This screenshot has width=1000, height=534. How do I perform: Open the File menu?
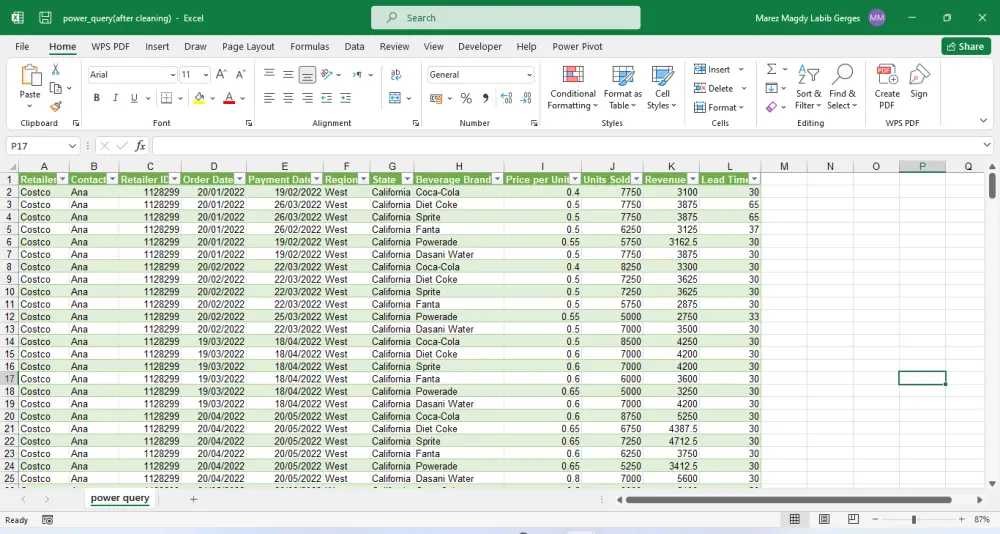coord(22,47)
